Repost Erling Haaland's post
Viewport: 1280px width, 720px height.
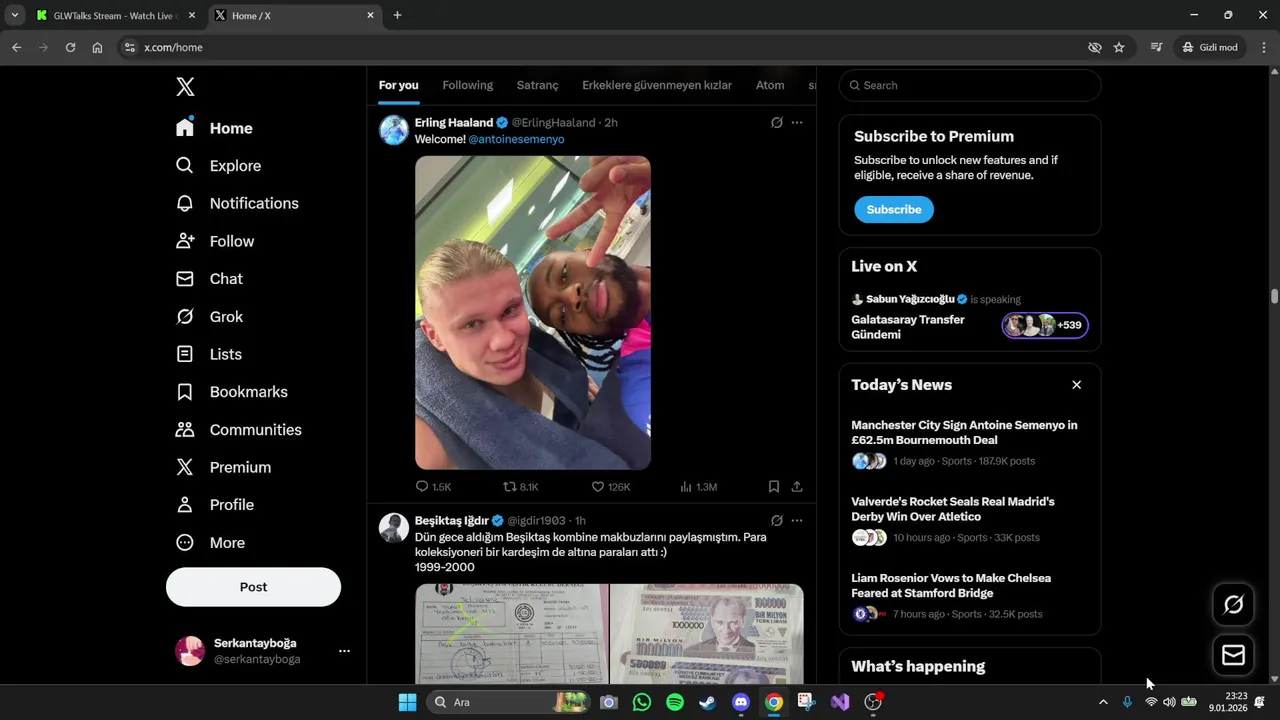click(x=520, y=487)
